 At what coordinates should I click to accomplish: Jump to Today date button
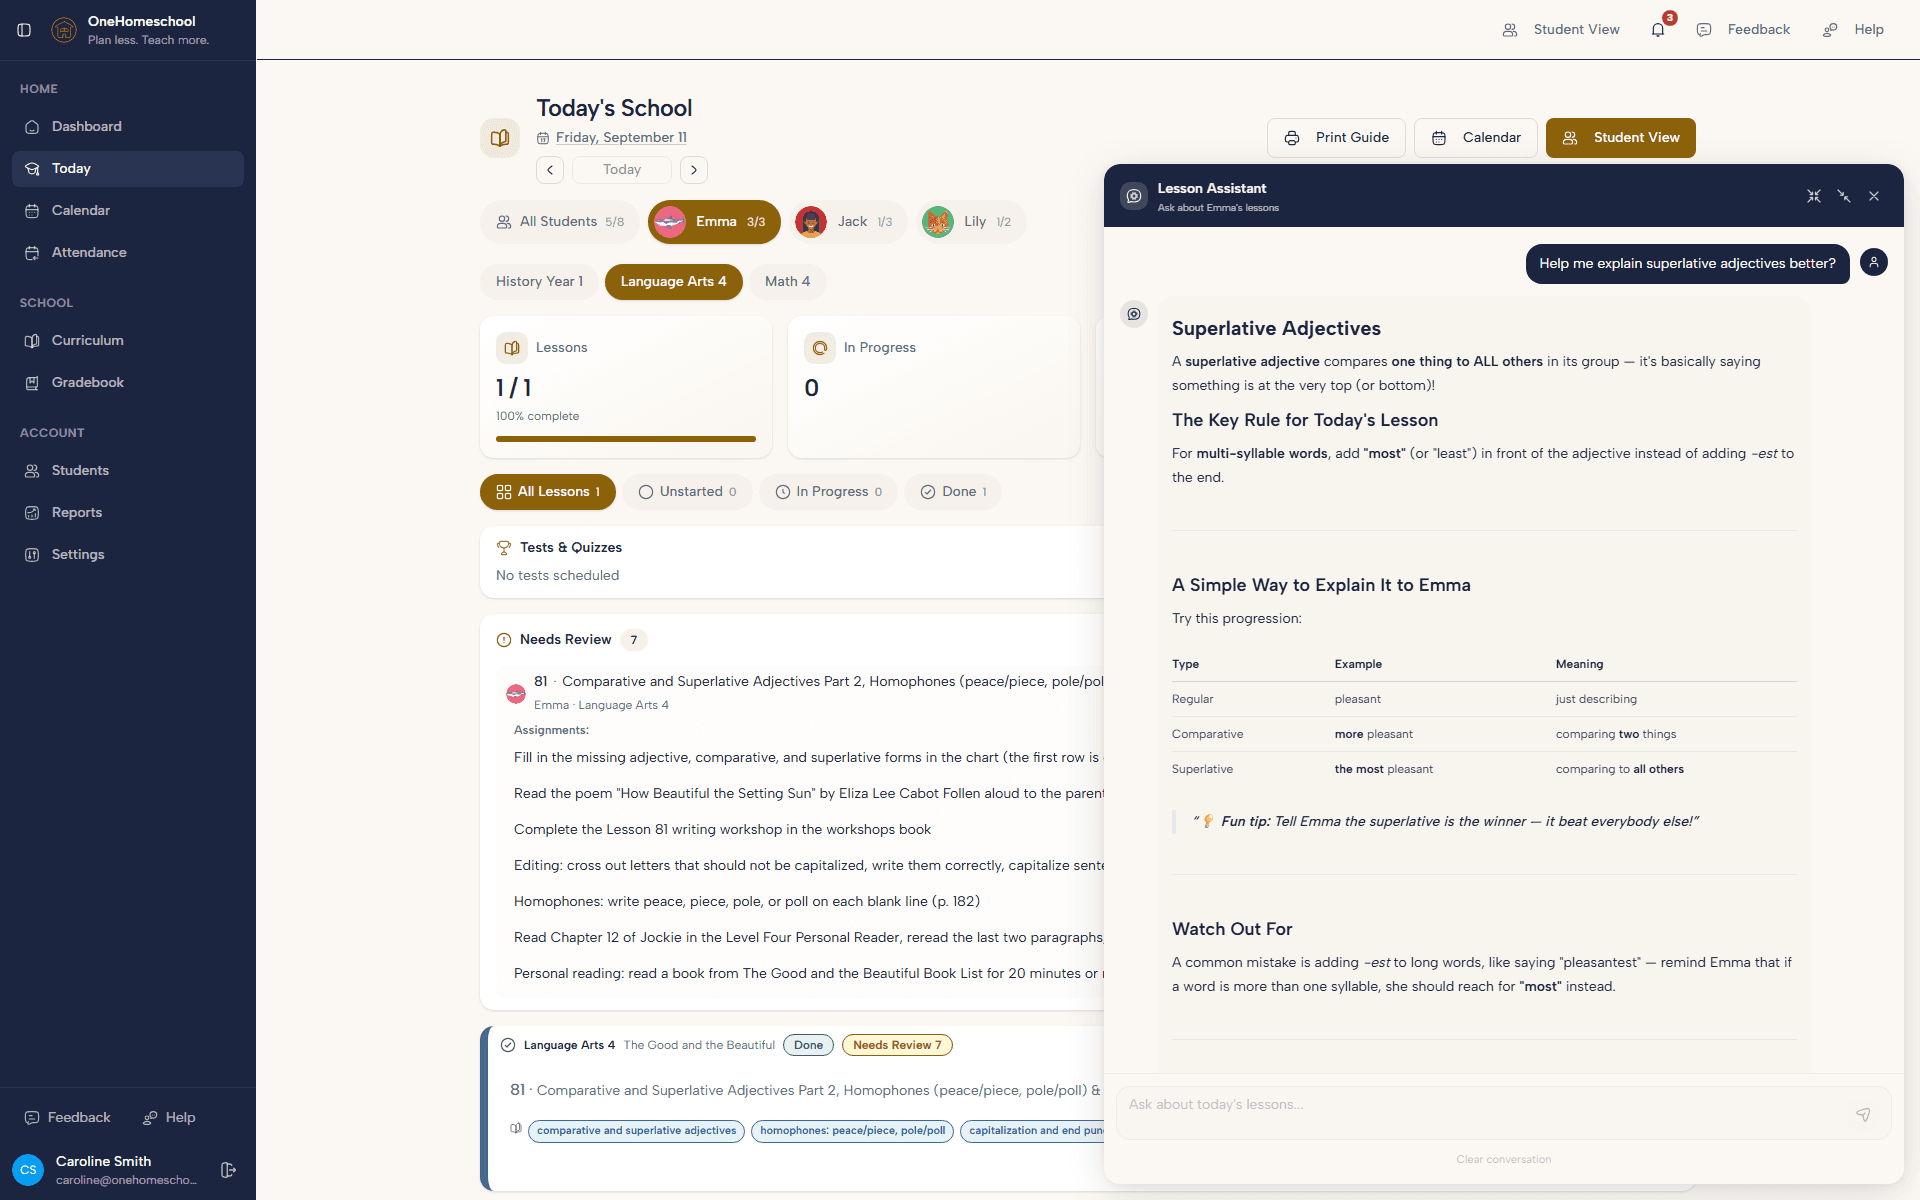(x=622, y=170)
